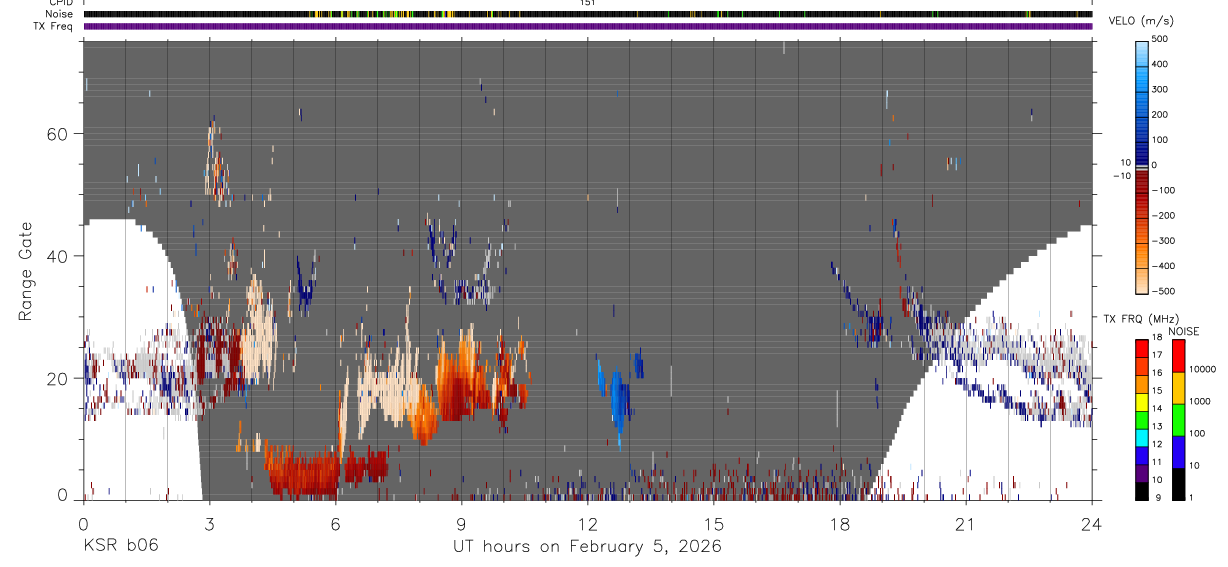Click the 1000 tick on NOISE legend
The height and width of the screenshot is (567, 1228).
(1200, 401)
